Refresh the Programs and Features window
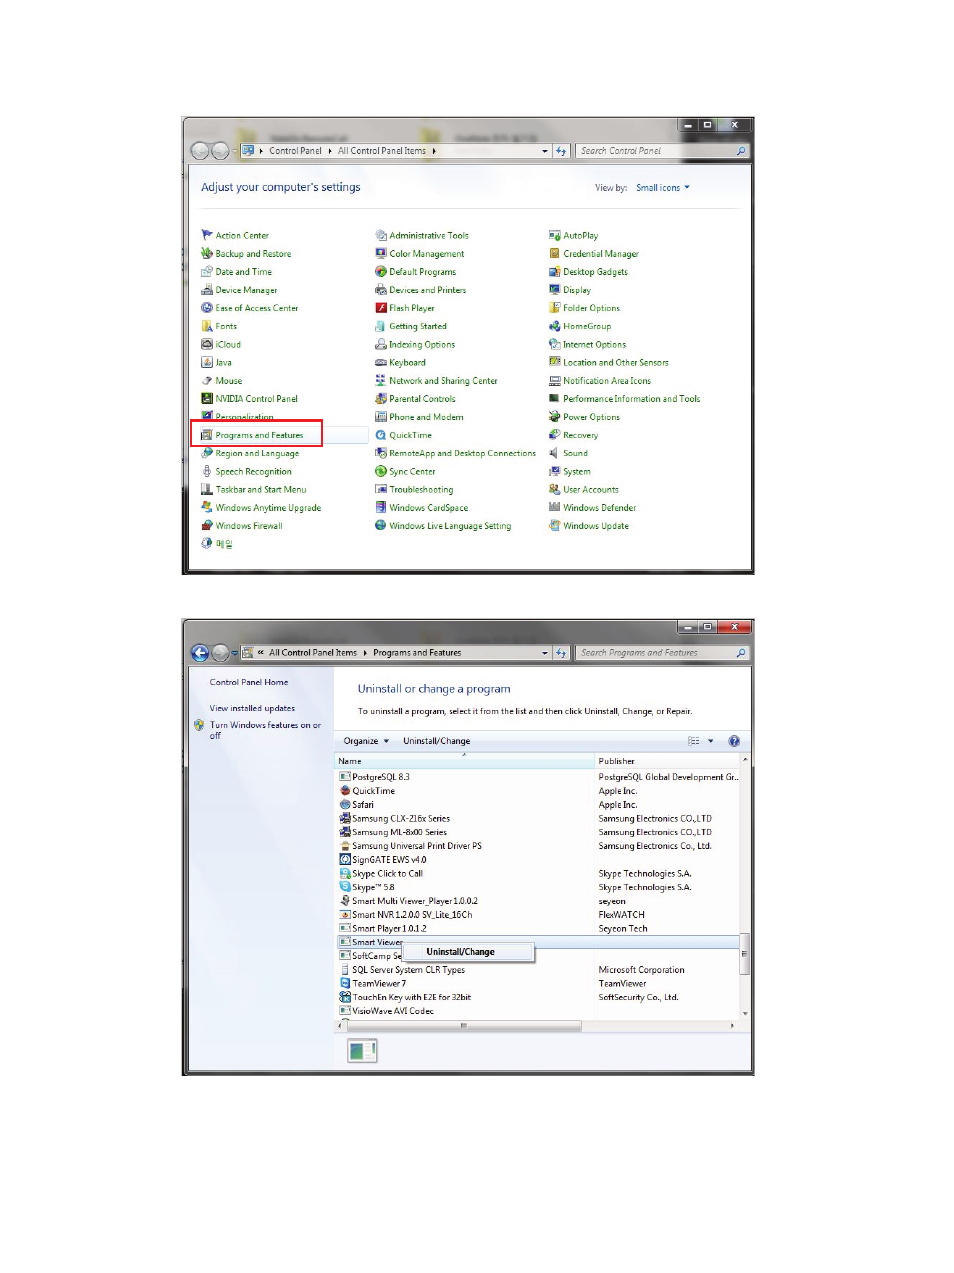The height and width of the screenshot is (1273, 954). tap(561, 653)
